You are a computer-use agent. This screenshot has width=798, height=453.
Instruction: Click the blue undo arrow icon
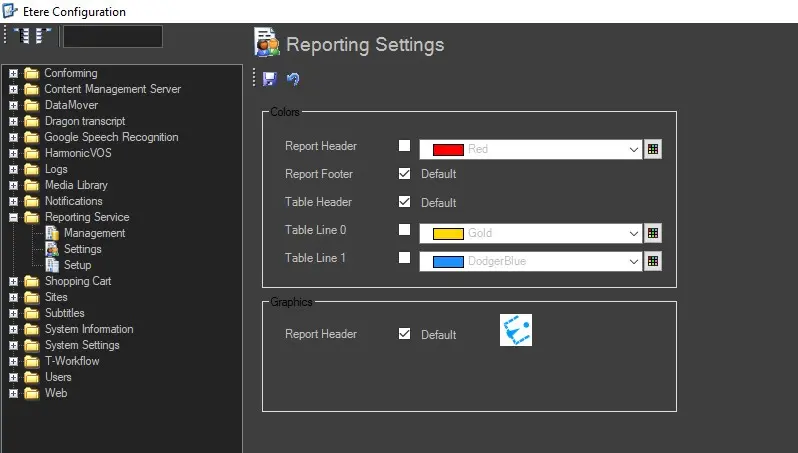point(293,79)
